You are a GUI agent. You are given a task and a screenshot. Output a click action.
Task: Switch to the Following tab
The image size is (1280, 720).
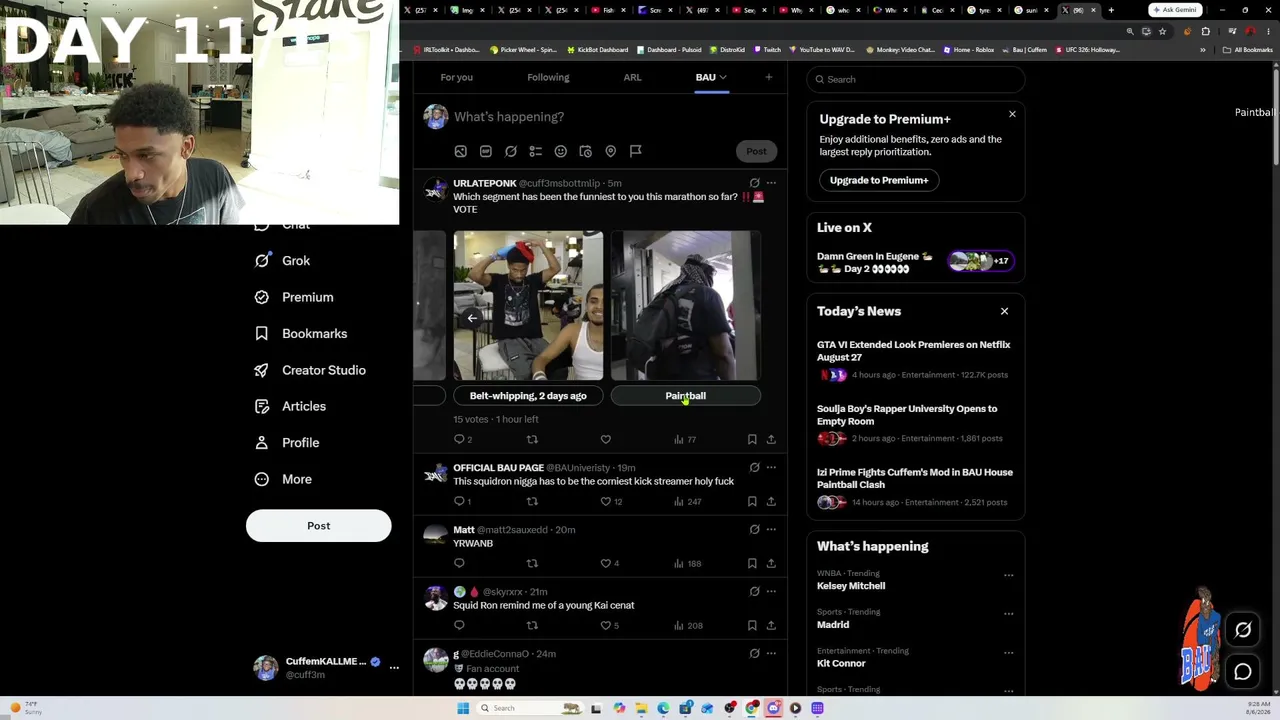point(548,77)
